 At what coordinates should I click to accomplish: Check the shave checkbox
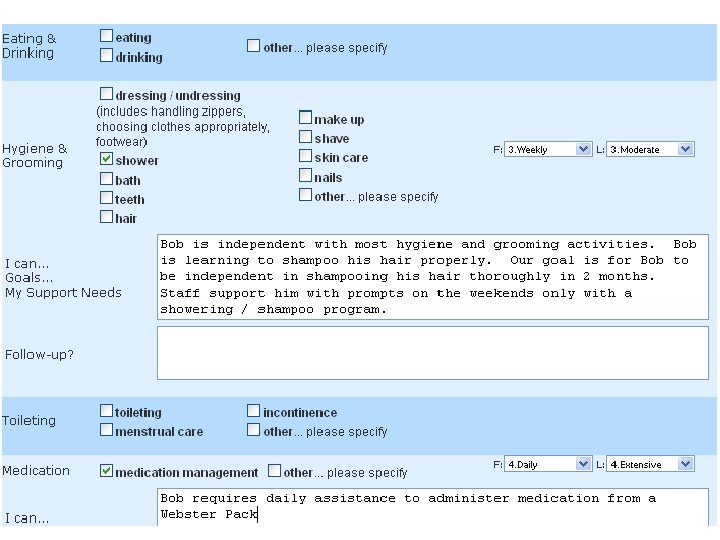tap(305, 137)
